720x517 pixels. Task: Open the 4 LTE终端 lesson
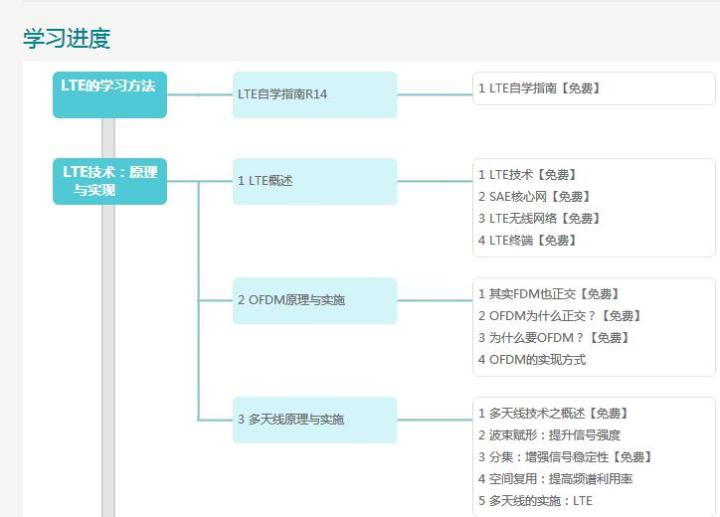[x=527, y=241]
